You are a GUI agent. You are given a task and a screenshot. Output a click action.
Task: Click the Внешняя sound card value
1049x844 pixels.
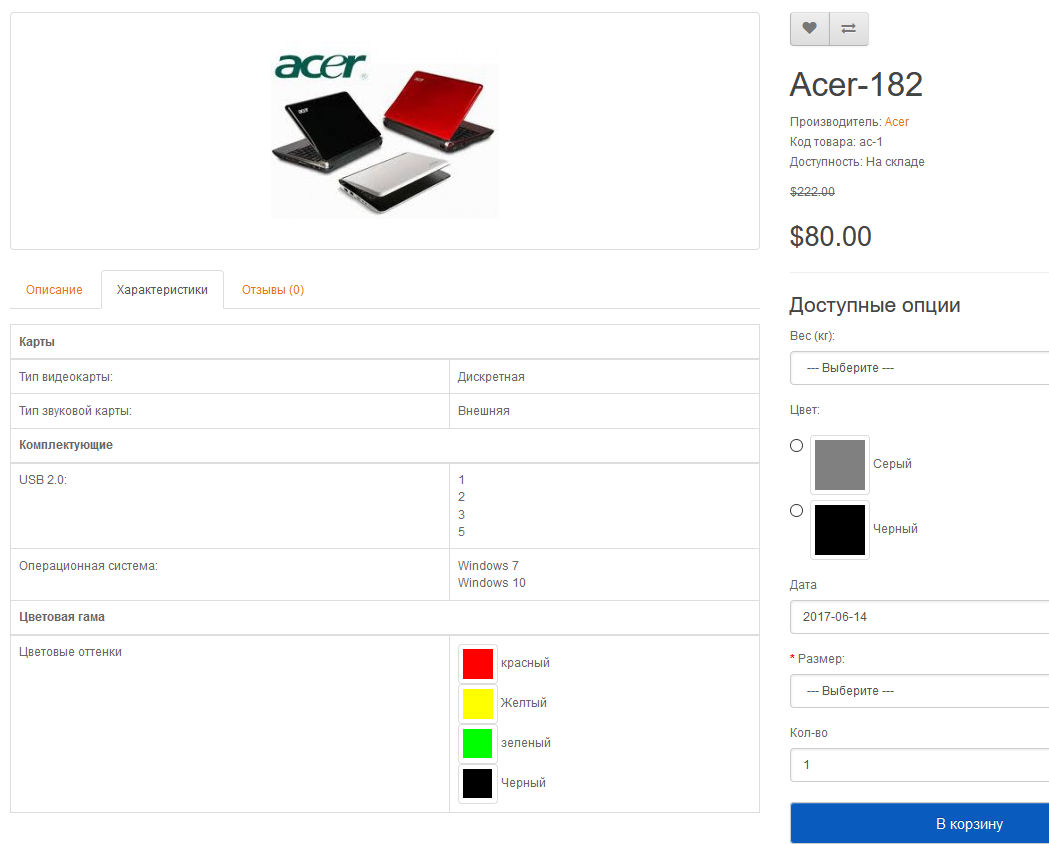click(484, 411)
